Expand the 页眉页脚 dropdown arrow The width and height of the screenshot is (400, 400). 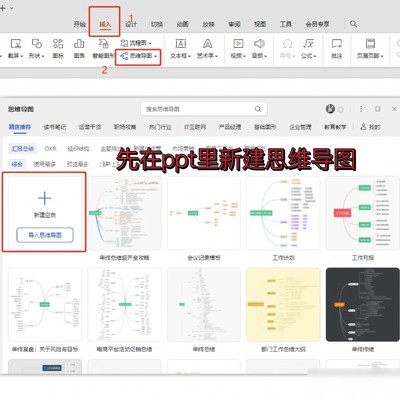coord(382,56)
